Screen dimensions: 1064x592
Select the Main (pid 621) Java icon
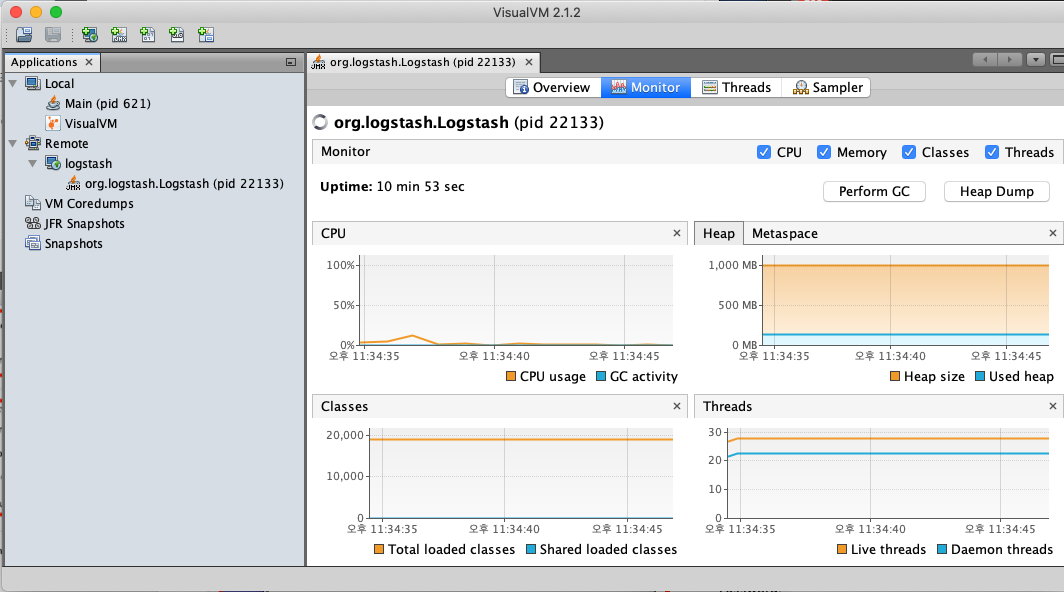(x=53, y=103)
